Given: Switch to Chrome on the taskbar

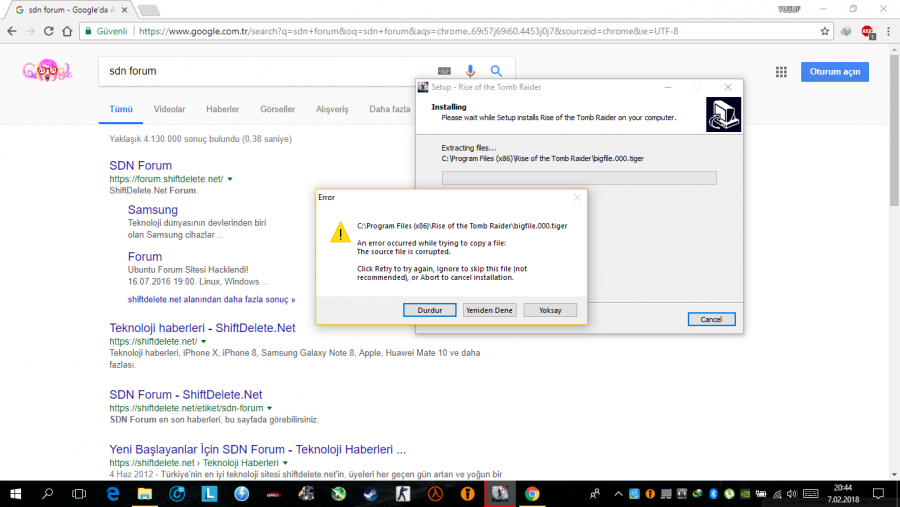Looking at the screenshot, I should click(532, 494).
